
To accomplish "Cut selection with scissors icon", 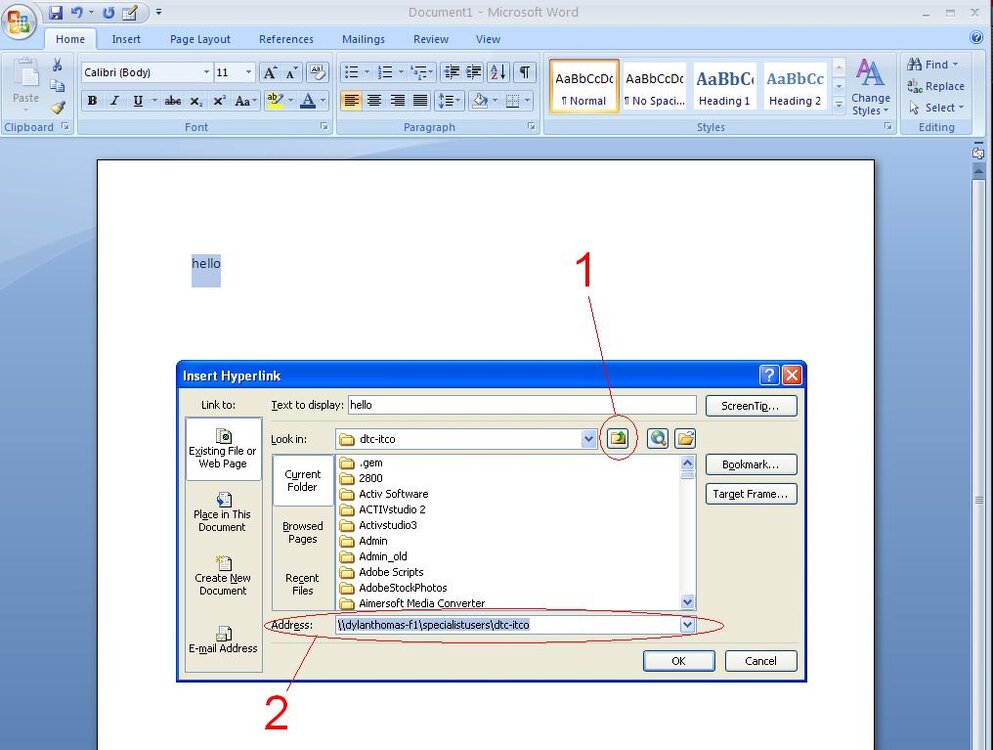I will pyautogui.click(x=57, y=65).
